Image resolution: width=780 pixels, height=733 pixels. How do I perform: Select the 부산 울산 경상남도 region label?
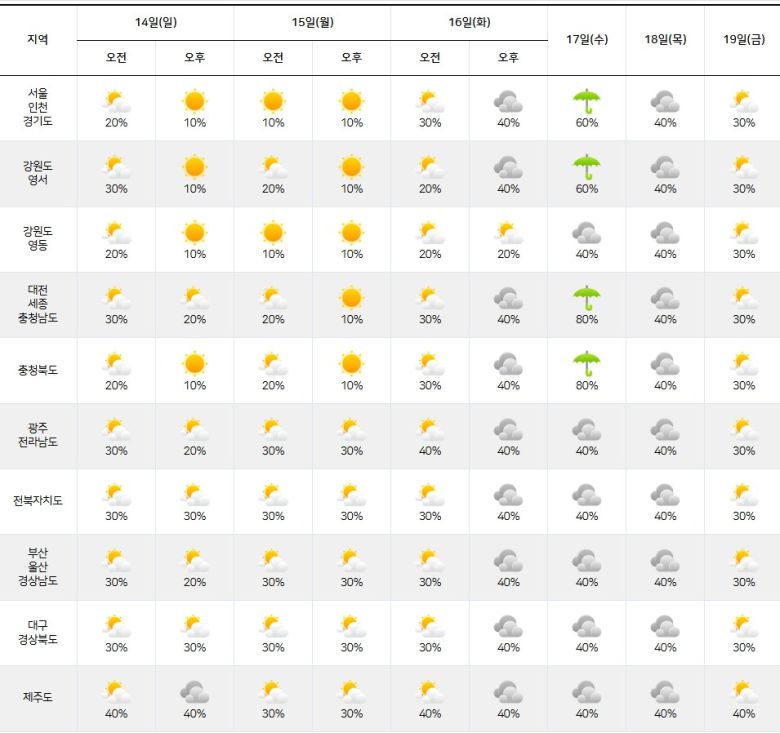tap(38, 566)
